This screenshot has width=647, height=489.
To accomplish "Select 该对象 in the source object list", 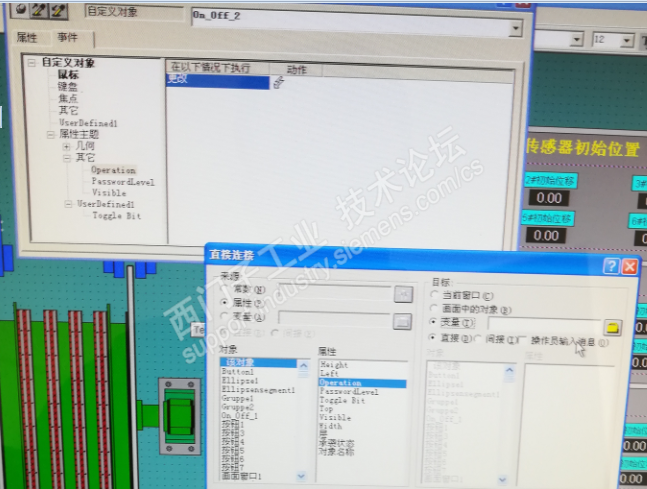I will pyautogui.click(x=259, y=362).
